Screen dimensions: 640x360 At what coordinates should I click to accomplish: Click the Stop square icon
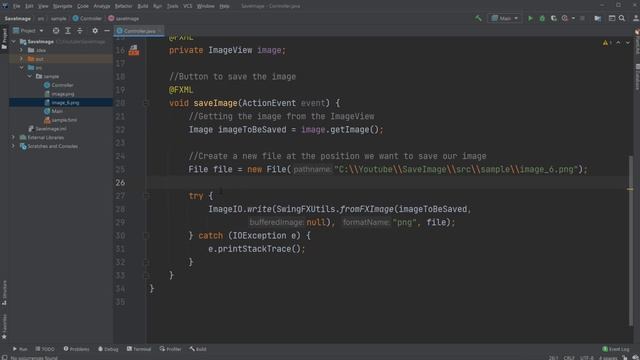click(x=582, y=18)
